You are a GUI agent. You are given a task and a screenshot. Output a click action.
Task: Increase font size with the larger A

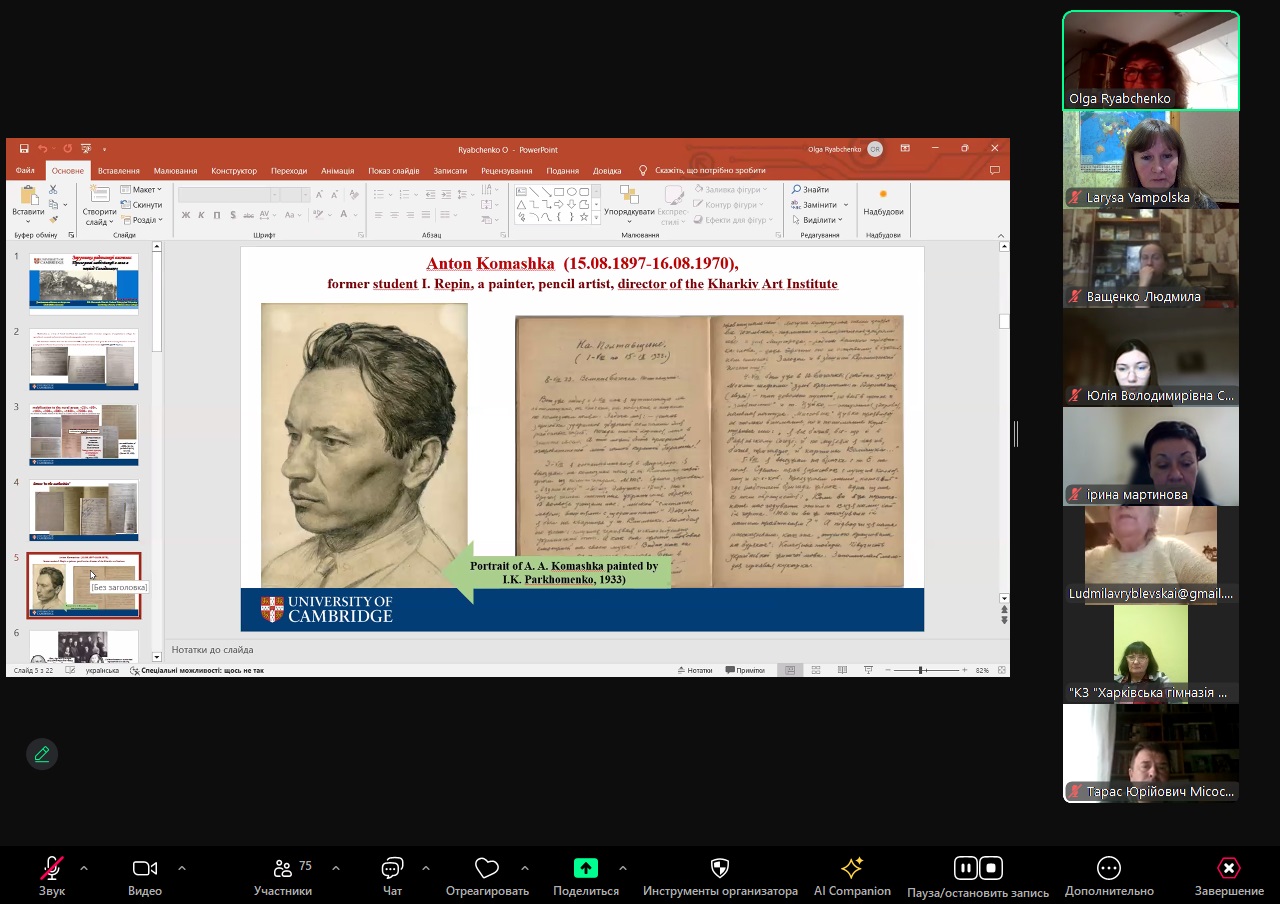(319, 195)
